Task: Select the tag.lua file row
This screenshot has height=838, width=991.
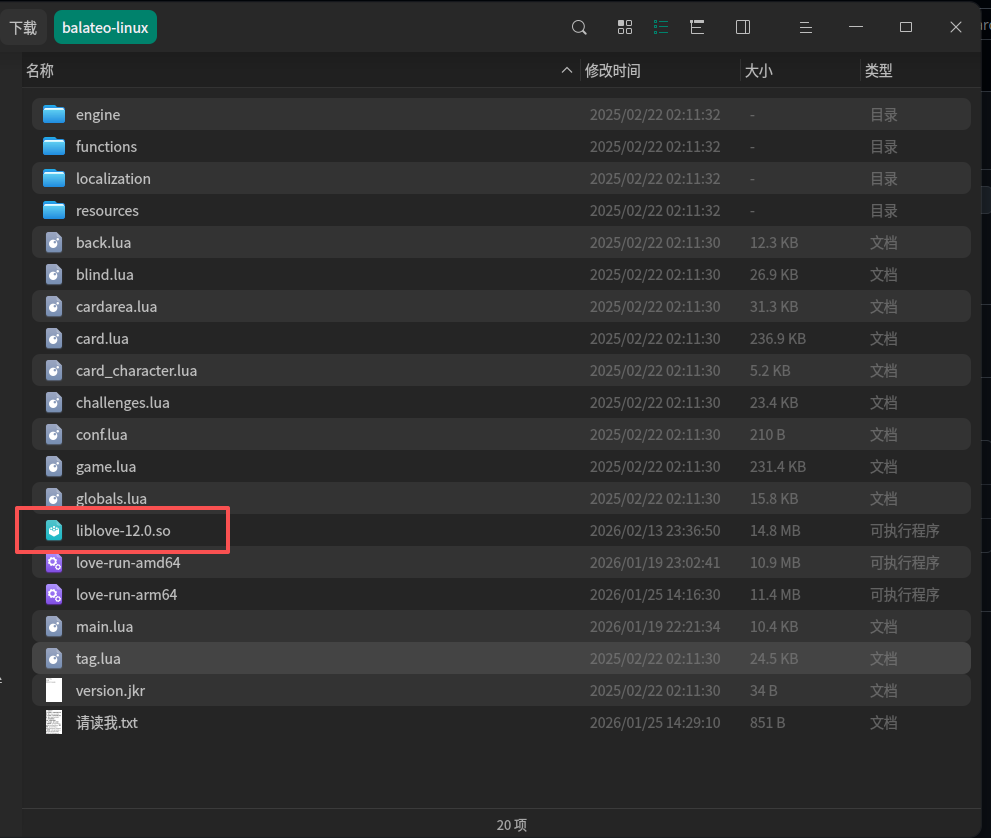Action: (501, 659)
